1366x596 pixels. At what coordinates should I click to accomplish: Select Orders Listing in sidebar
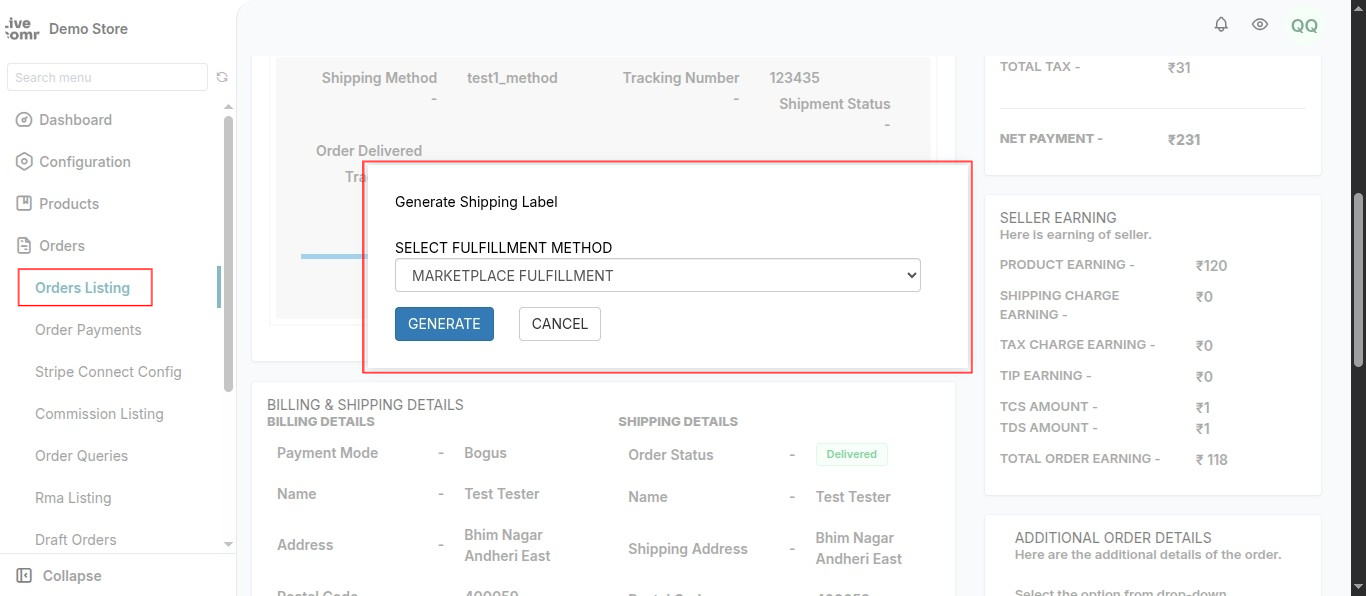point(83,288)
